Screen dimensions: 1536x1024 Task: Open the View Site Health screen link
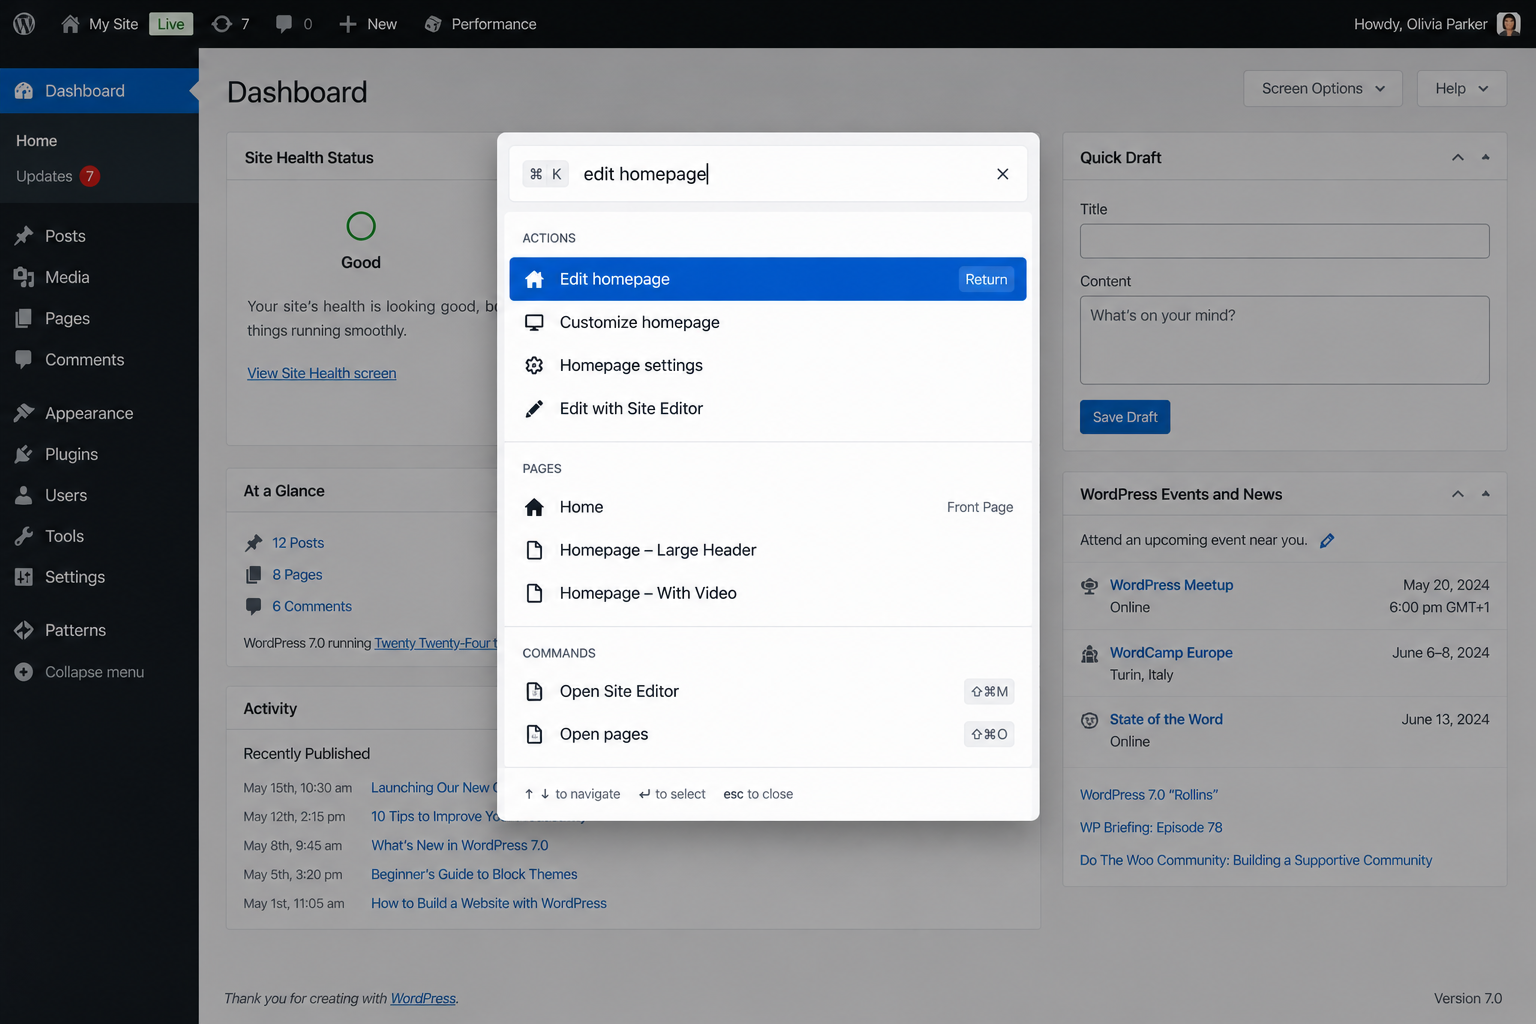click(322, 373)
